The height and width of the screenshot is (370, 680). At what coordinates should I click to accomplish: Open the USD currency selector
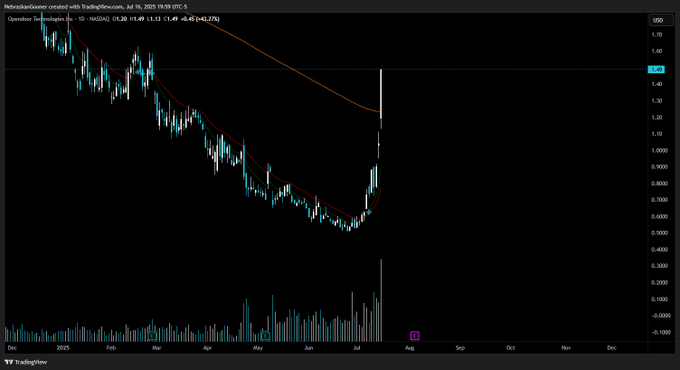[x=658, y=20]
